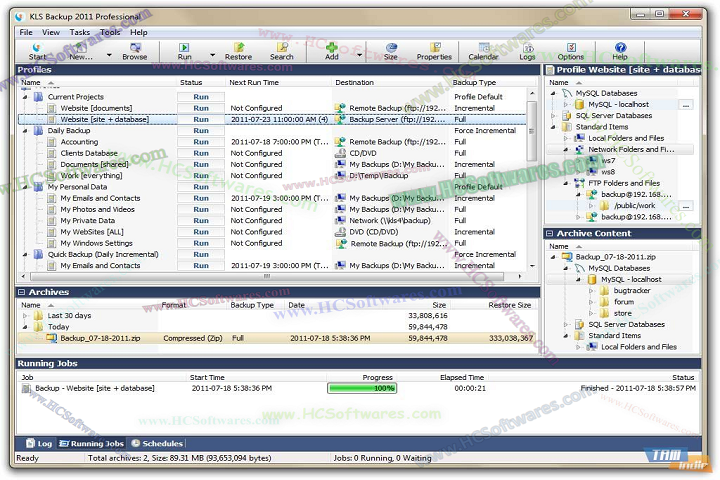This screenshot has height=480, width=720.
Task: Collapse the Daily Backup group
Action: pos(25,131)
